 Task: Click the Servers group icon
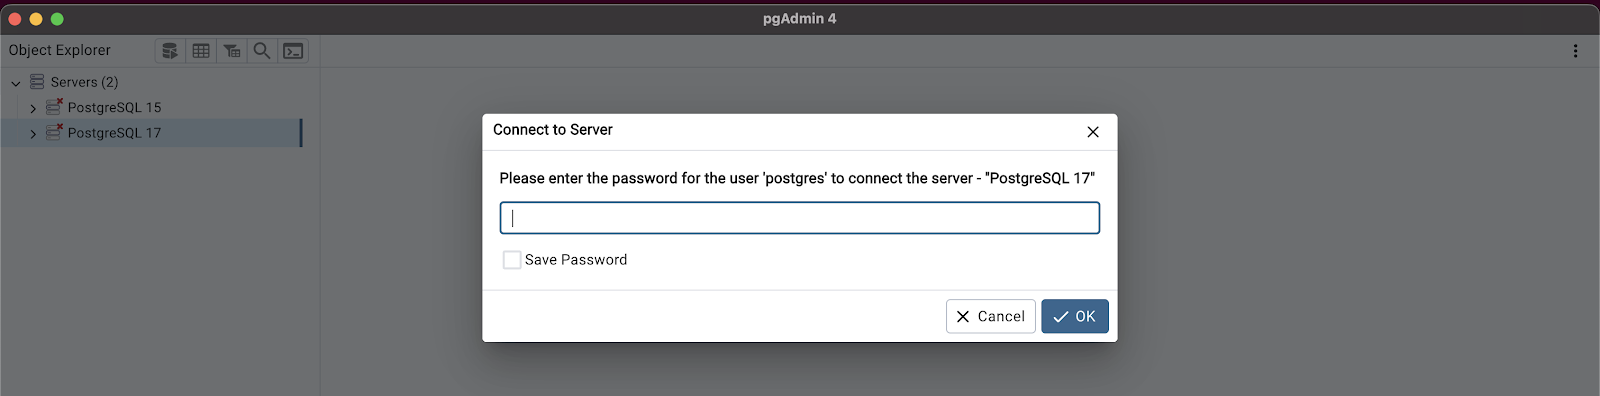coord(37,81)
